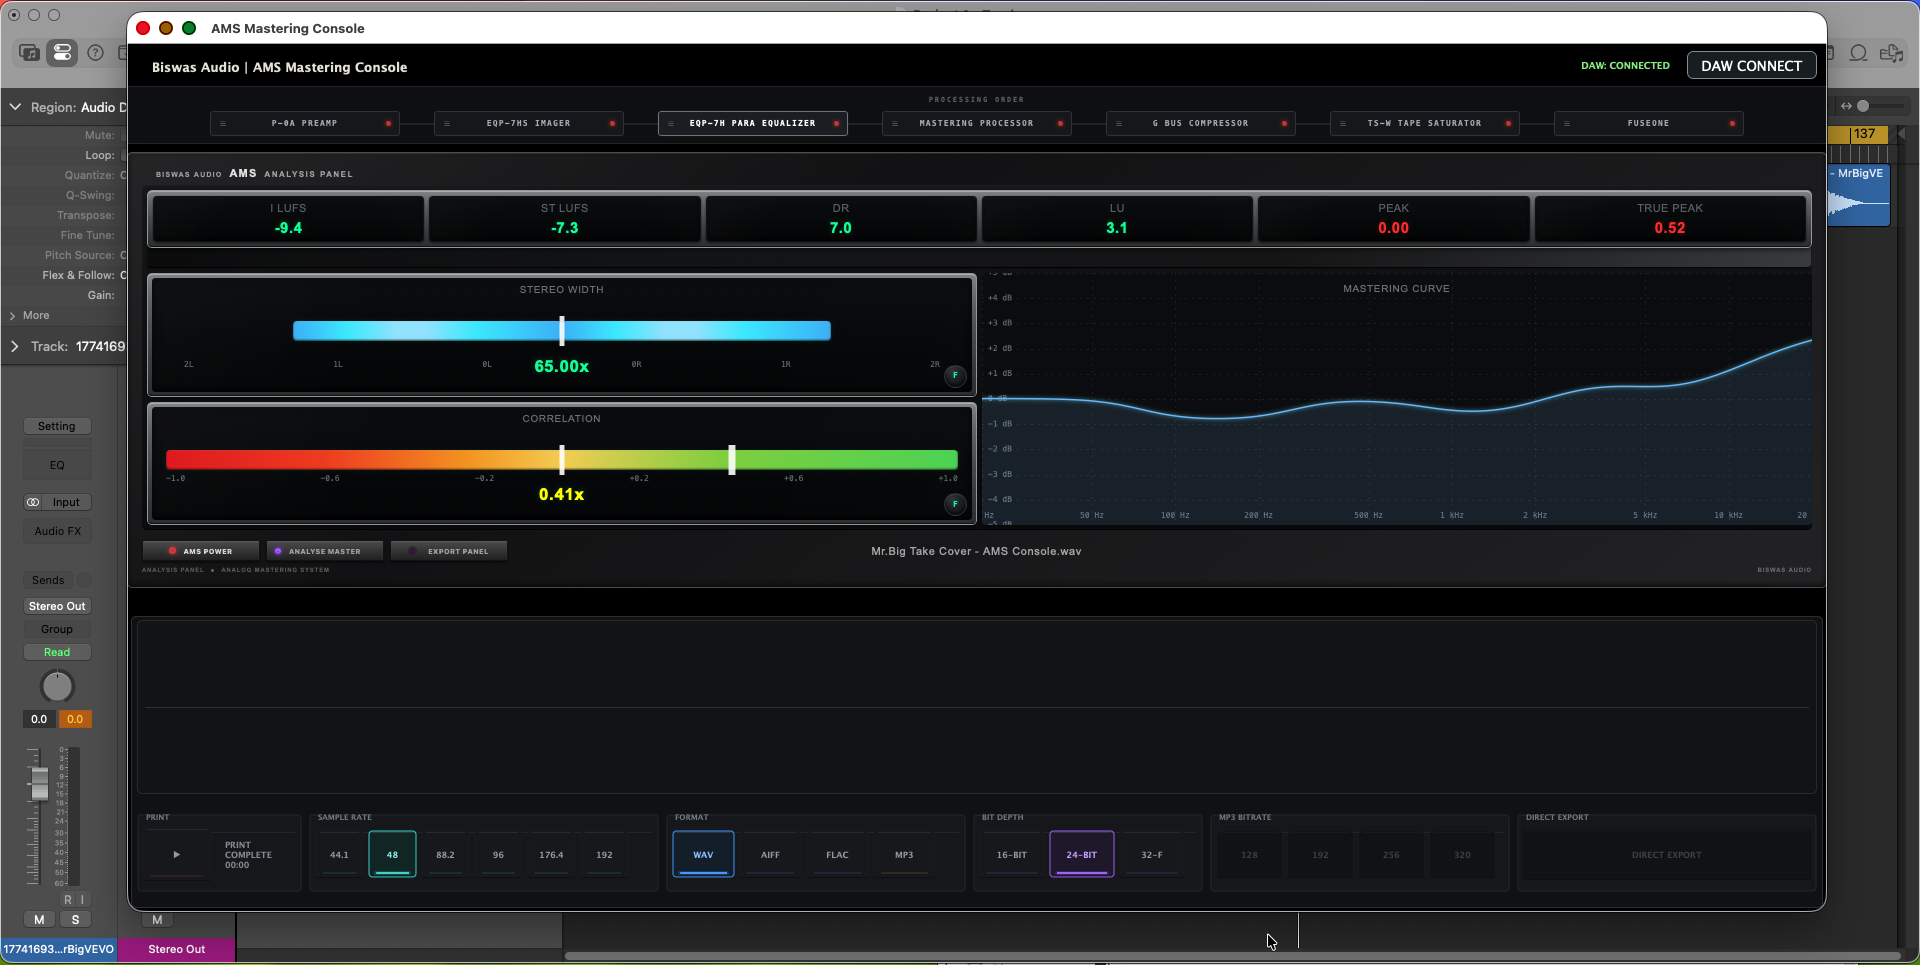Viewport: 1920px width, 965px height.
Task: Open the loop browser icon at top right
Action: coord(1858,53)
